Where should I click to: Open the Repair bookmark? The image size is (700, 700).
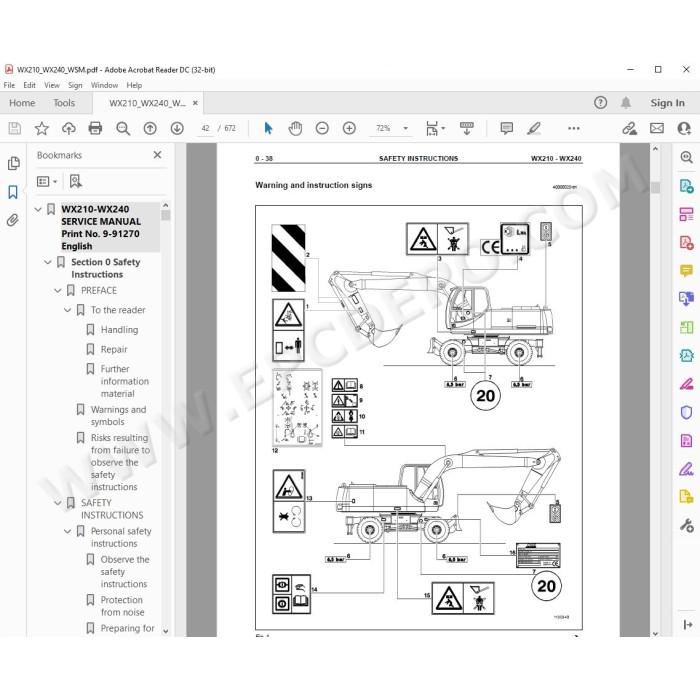[114, 349]
